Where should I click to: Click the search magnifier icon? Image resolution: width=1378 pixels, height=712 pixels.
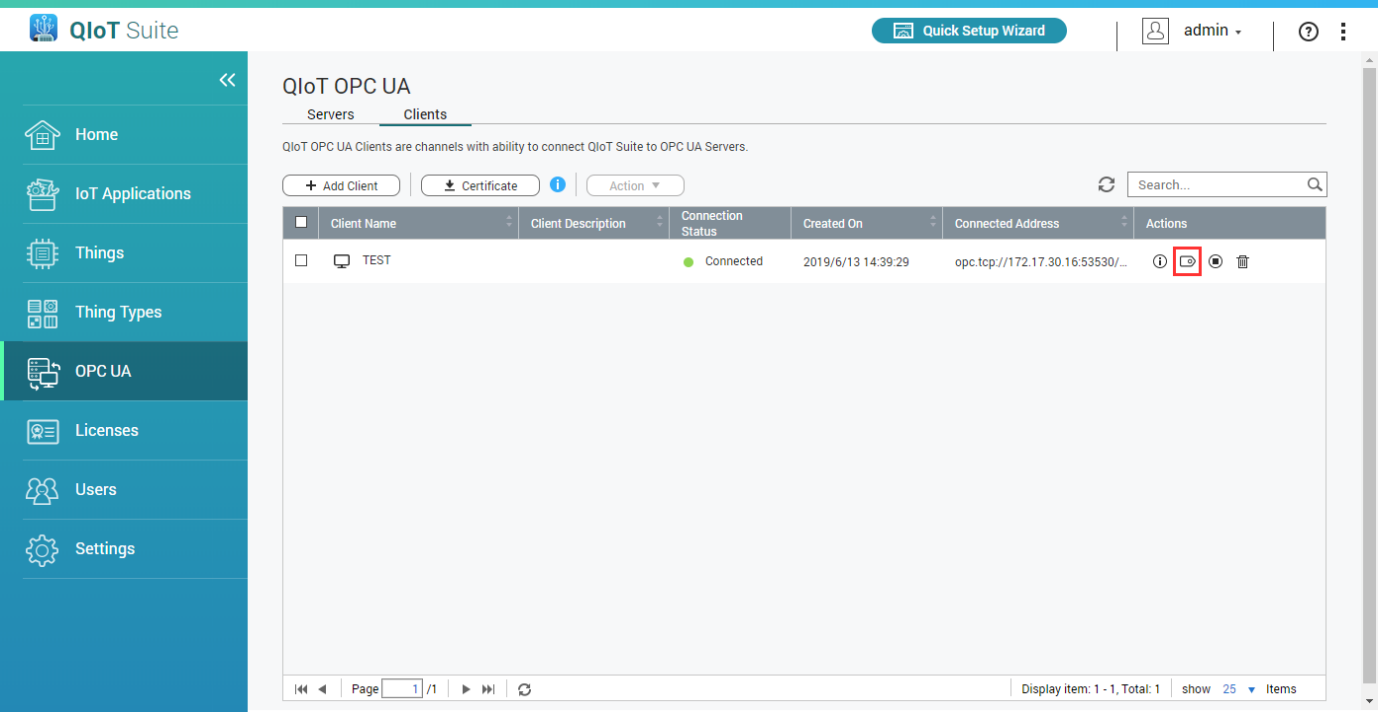(1315, 184)
